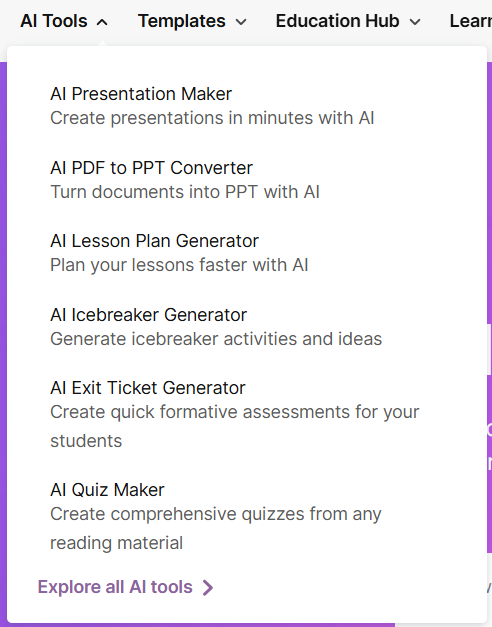Click 'Plan your lessons faster with AI' text
This screenshot has width=492, height=627.
[x=179, y=265]
